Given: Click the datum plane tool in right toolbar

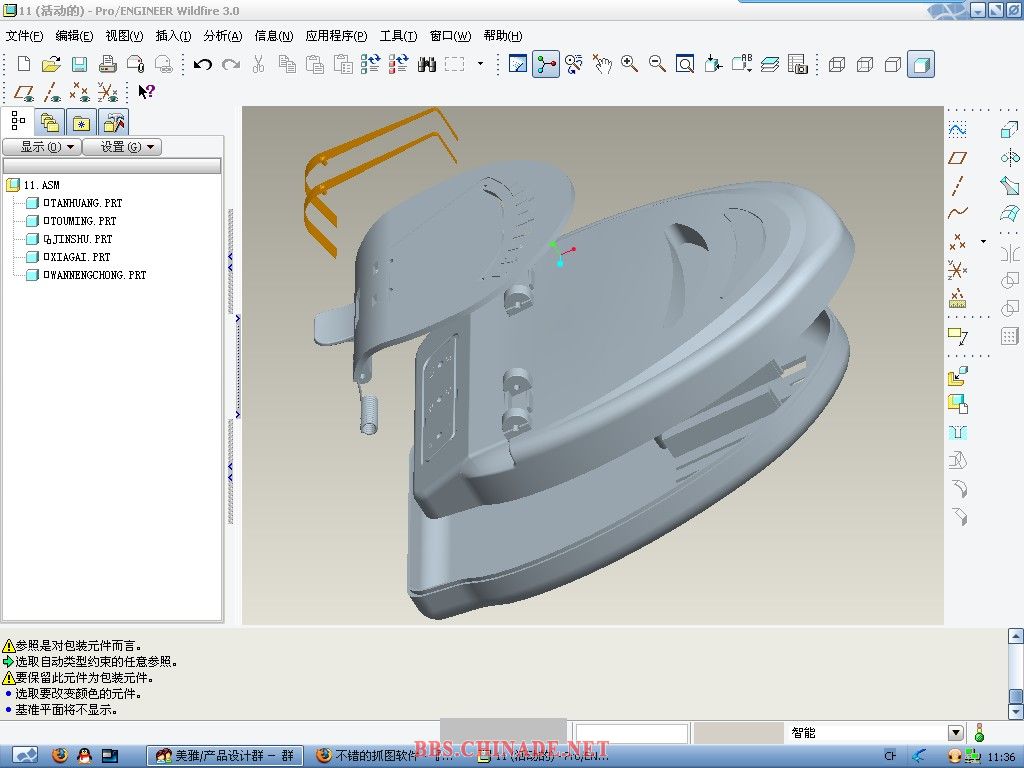Looking at the screenshot, I should coord(957,158).
